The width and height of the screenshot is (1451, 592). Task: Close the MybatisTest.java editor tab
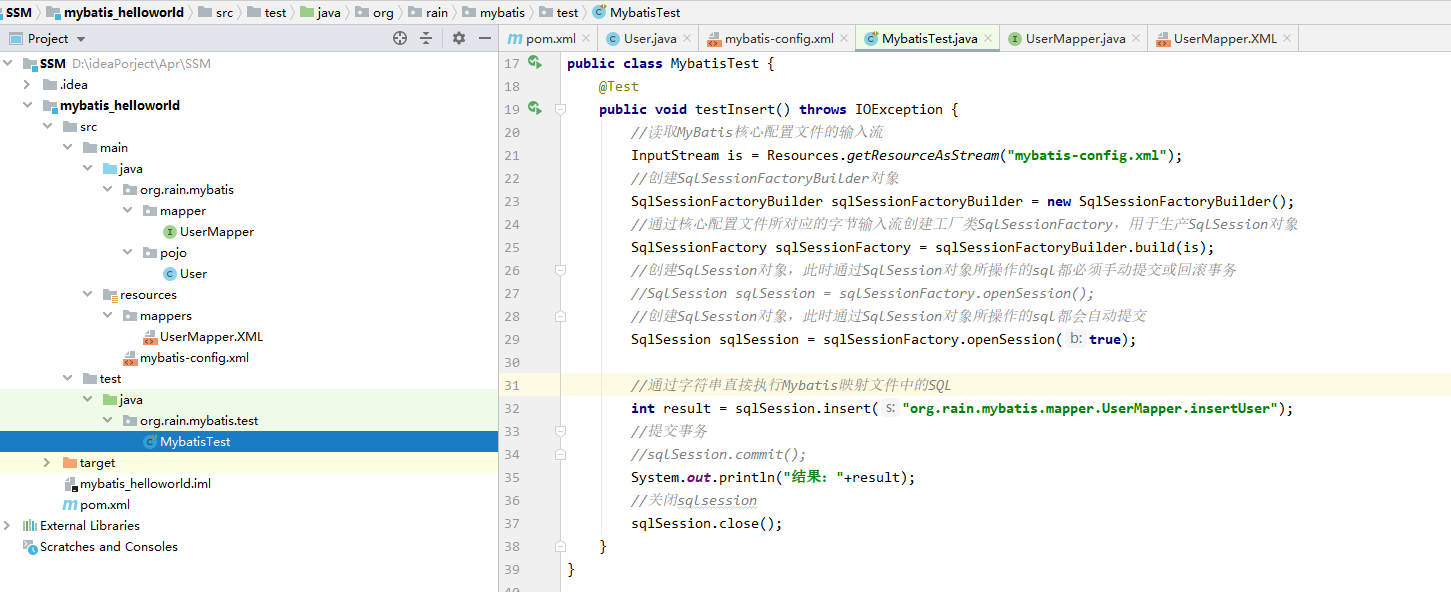click(988, 39)
